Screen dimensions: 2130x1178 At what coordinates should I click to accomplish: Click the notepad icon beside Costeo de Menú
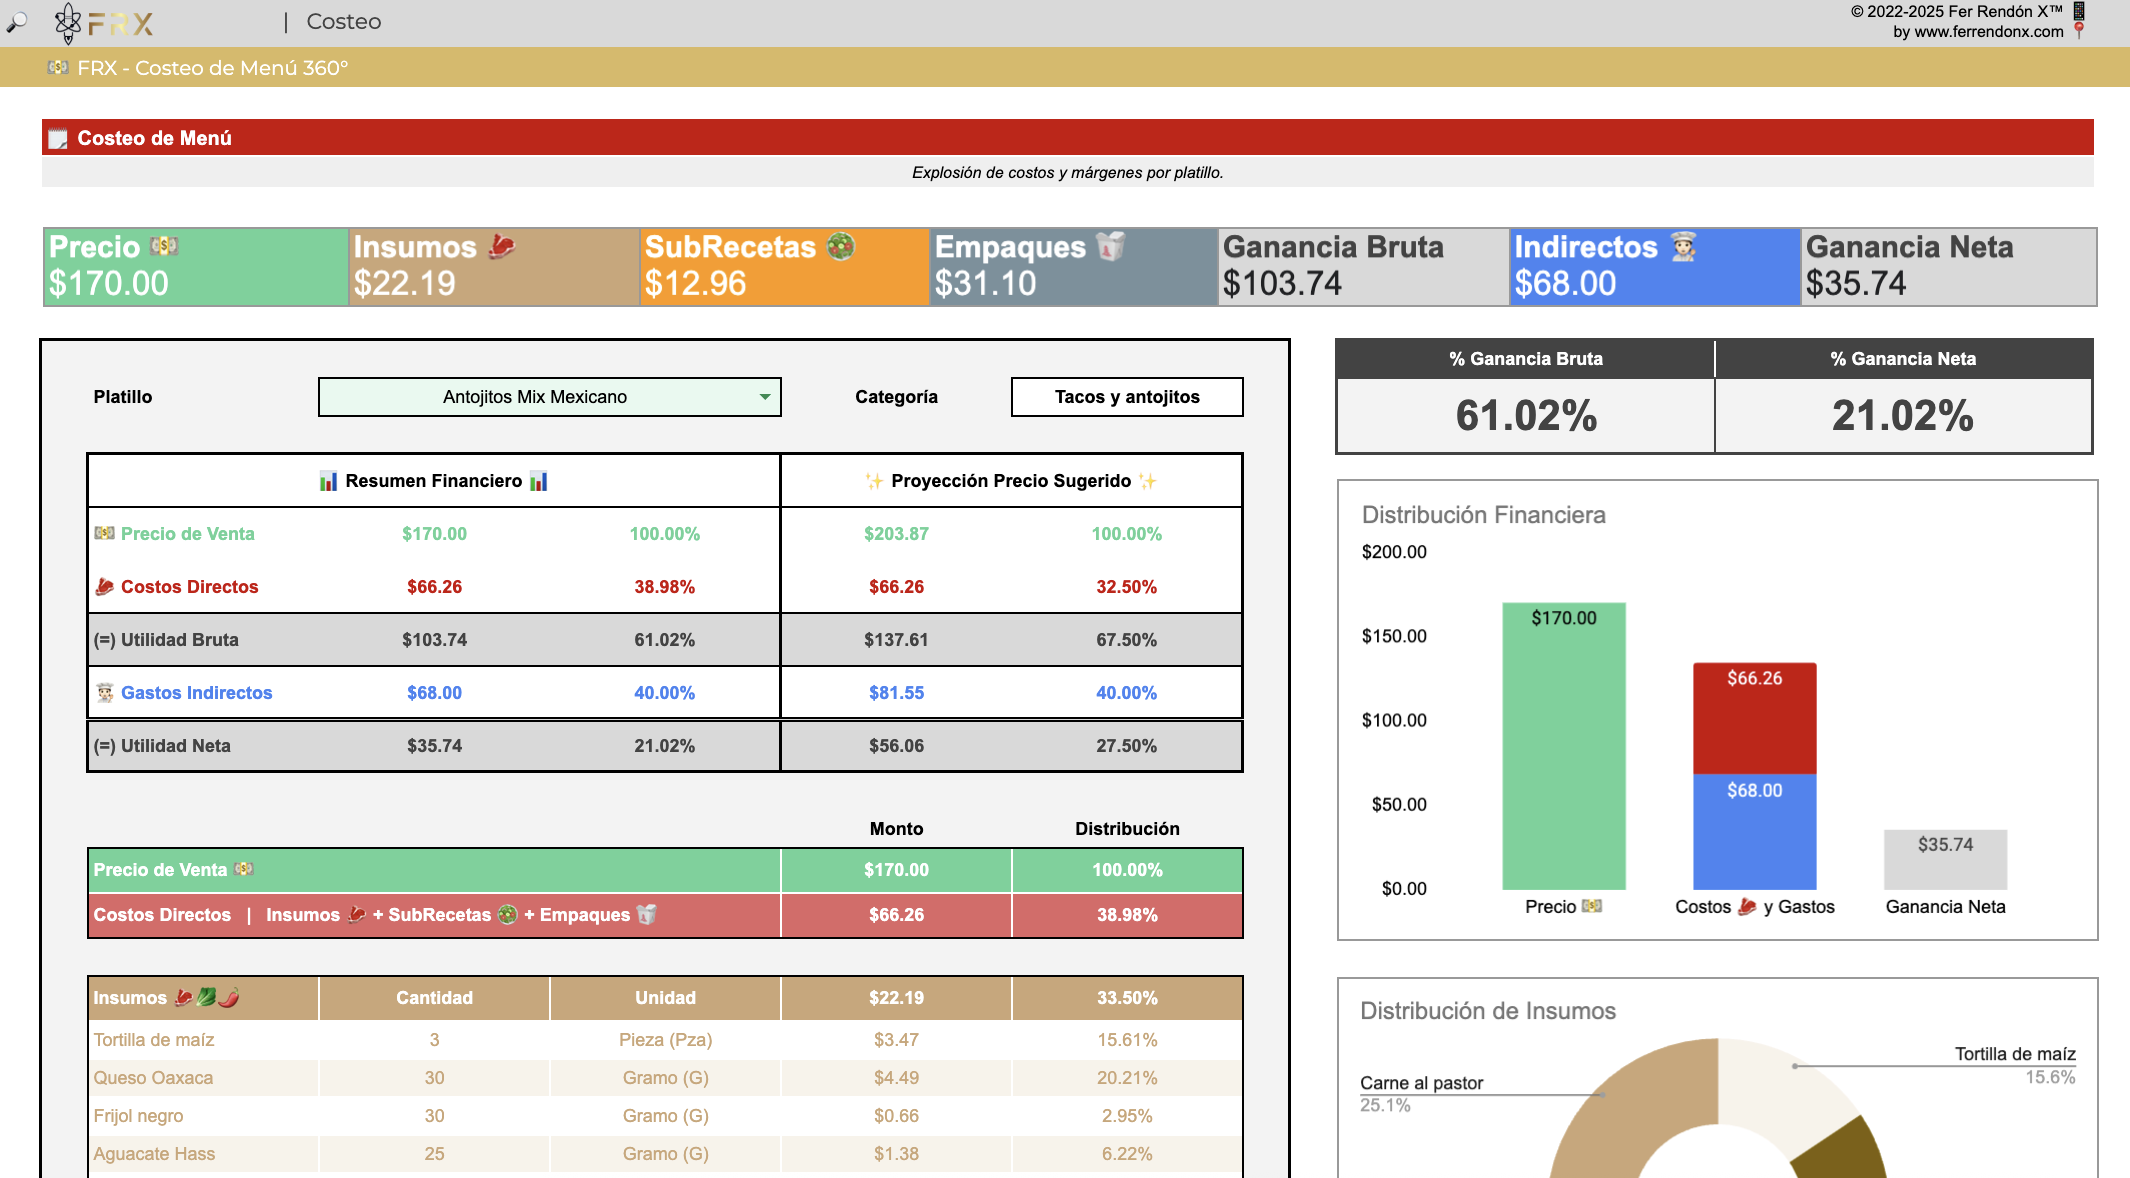coord(58,138)
